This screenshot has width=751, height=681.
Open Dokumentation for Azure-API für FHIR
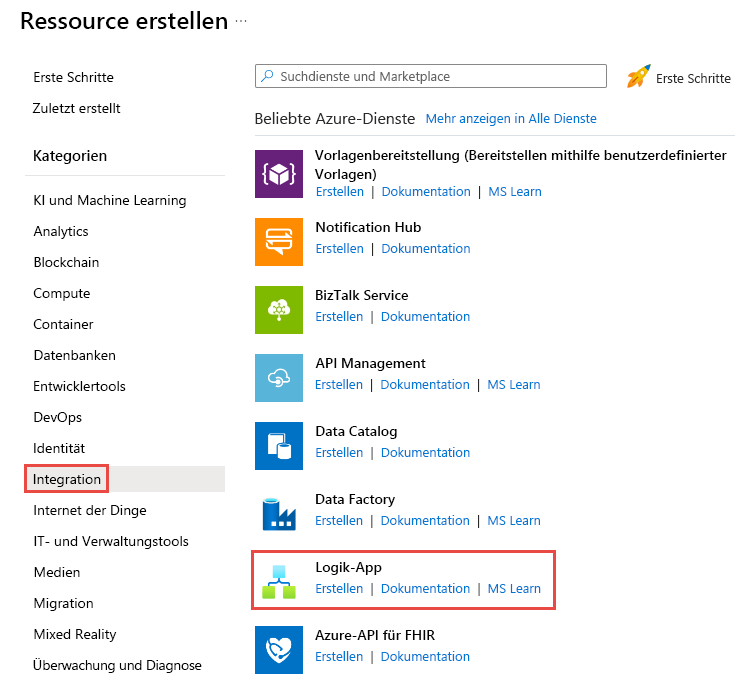click(425, 657)
